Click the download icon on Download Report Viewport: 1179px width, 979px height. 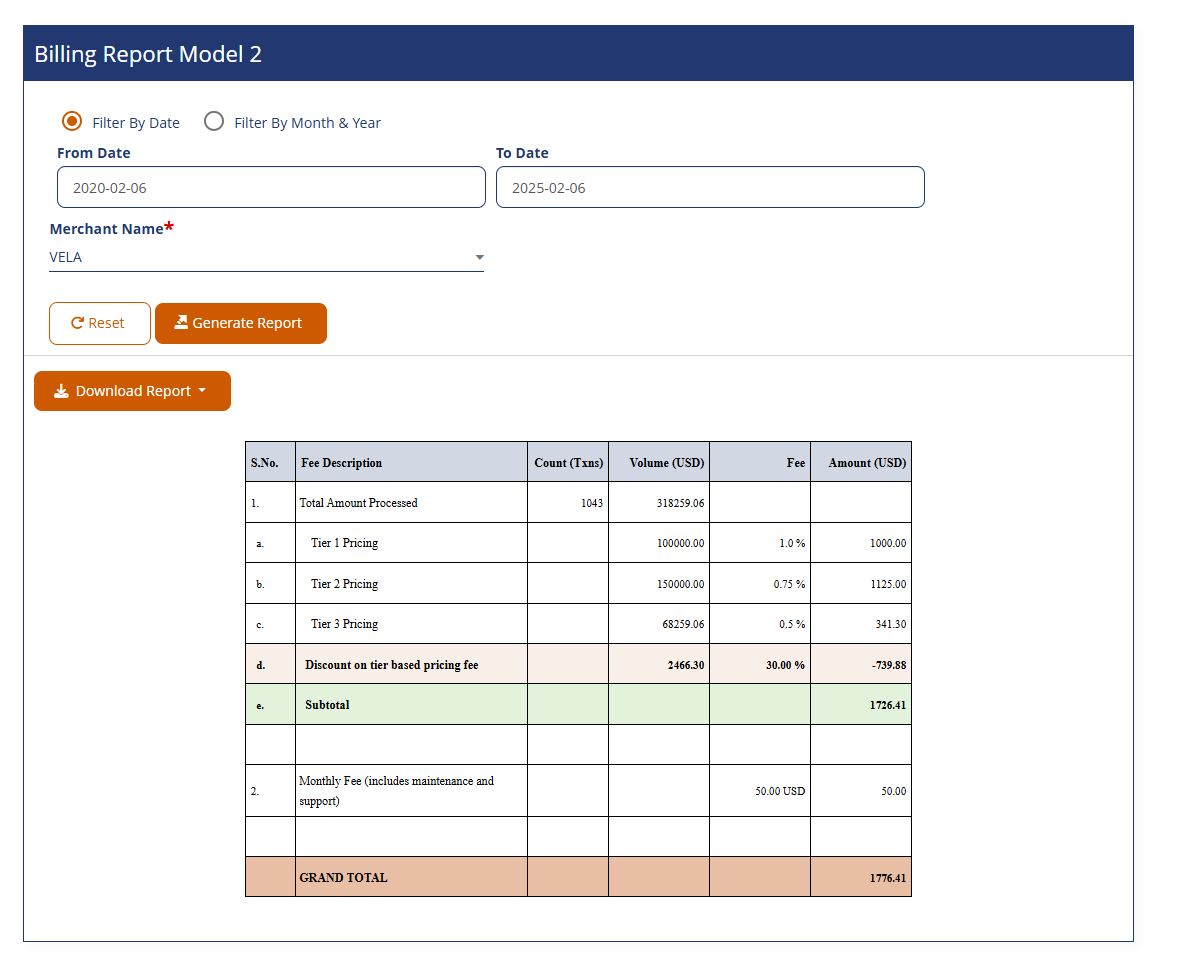(61, 390)
